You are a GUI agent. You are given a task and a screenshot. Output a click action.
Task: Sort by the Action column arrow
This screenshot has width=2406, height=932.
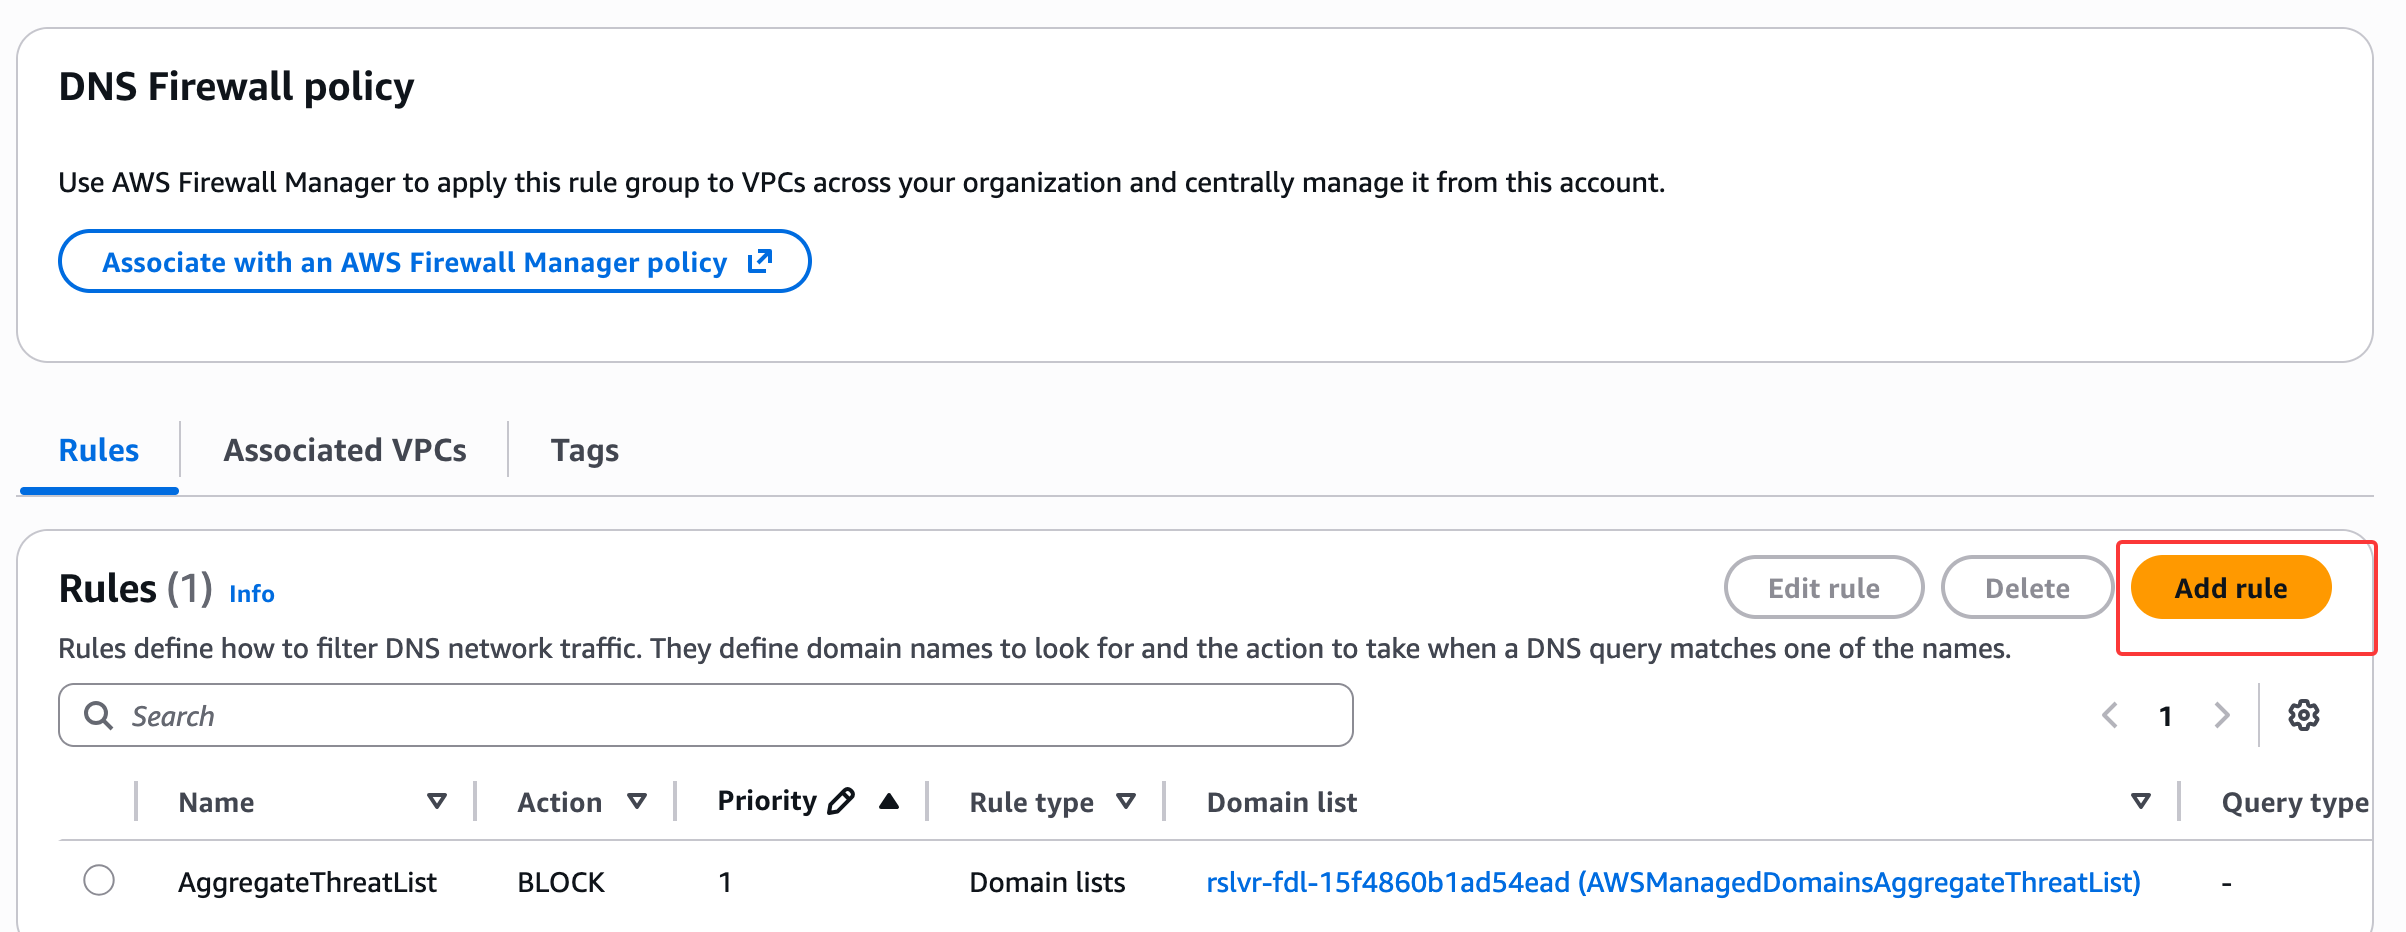(637, 801)
